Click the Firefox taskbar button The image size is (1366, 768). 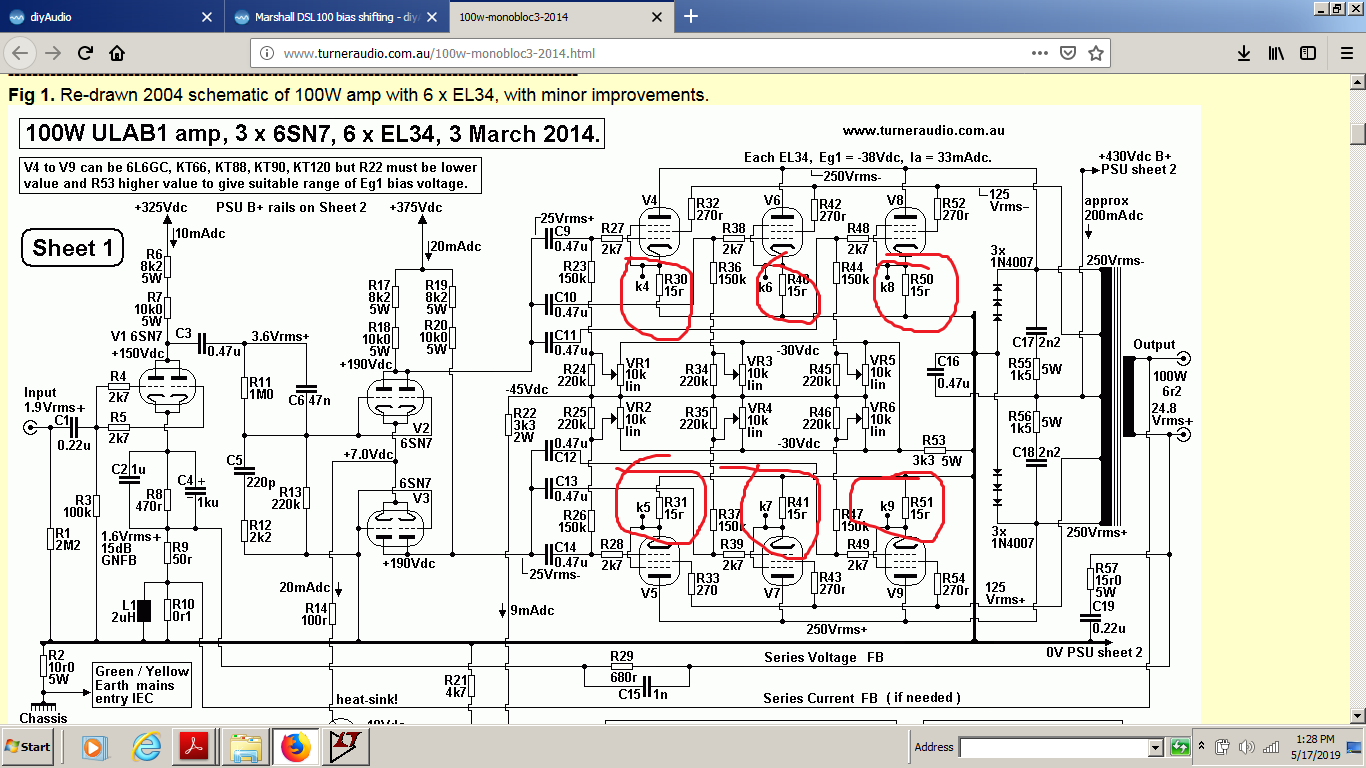[295, 747]
